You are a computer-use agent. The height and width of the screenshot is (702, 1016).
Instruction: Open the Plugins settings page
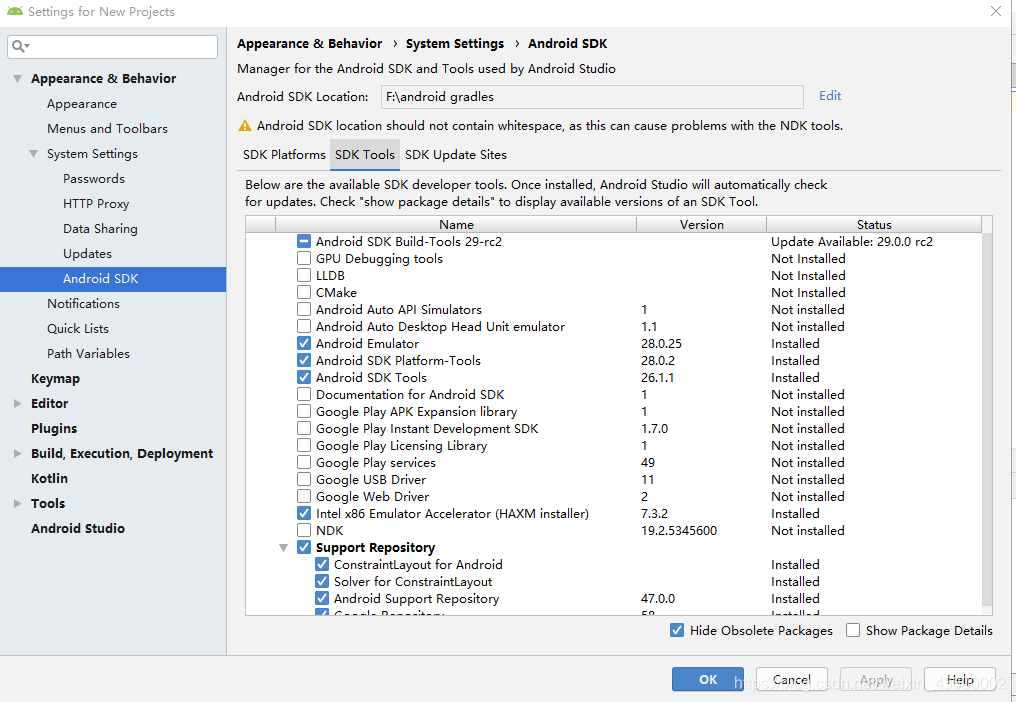(x=54, y=428)
